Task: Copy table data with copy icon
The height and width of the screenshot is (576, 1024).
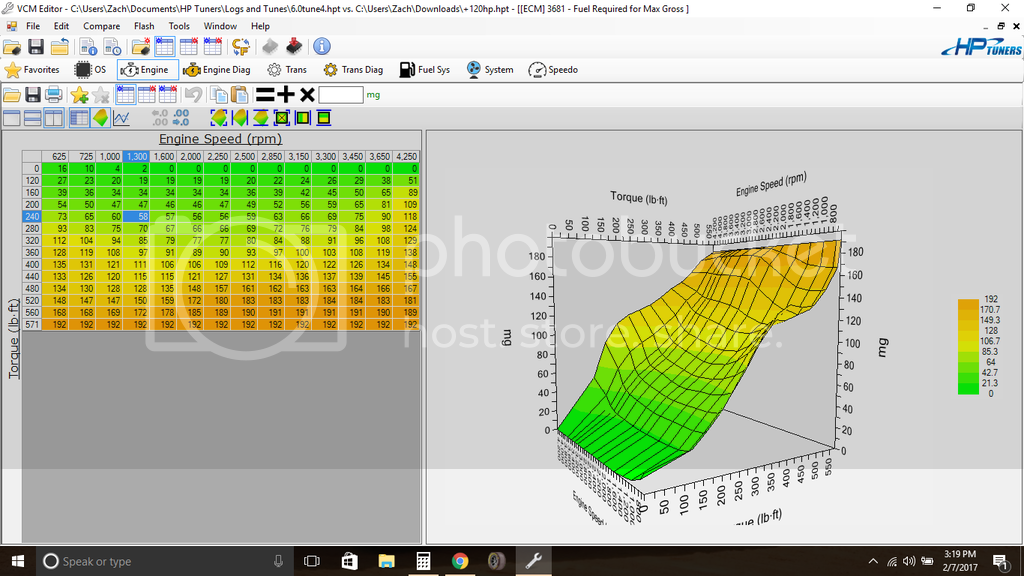Action: click(219, 95)
